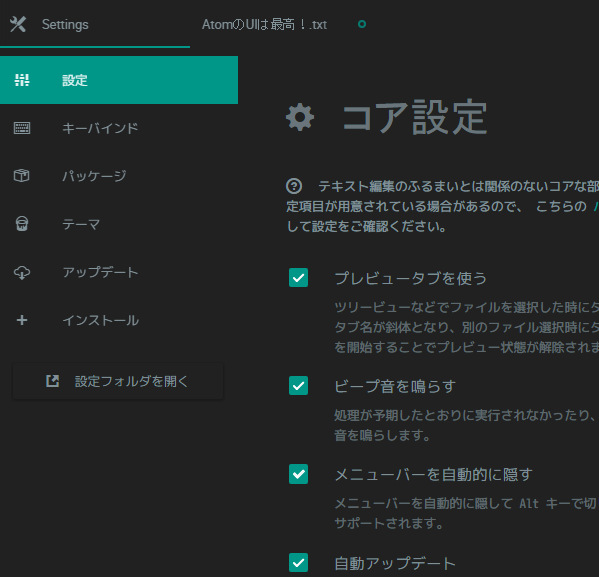Click the plus icon for インストール
This screenshot has width=599, height=577.
tap(22, 320)
